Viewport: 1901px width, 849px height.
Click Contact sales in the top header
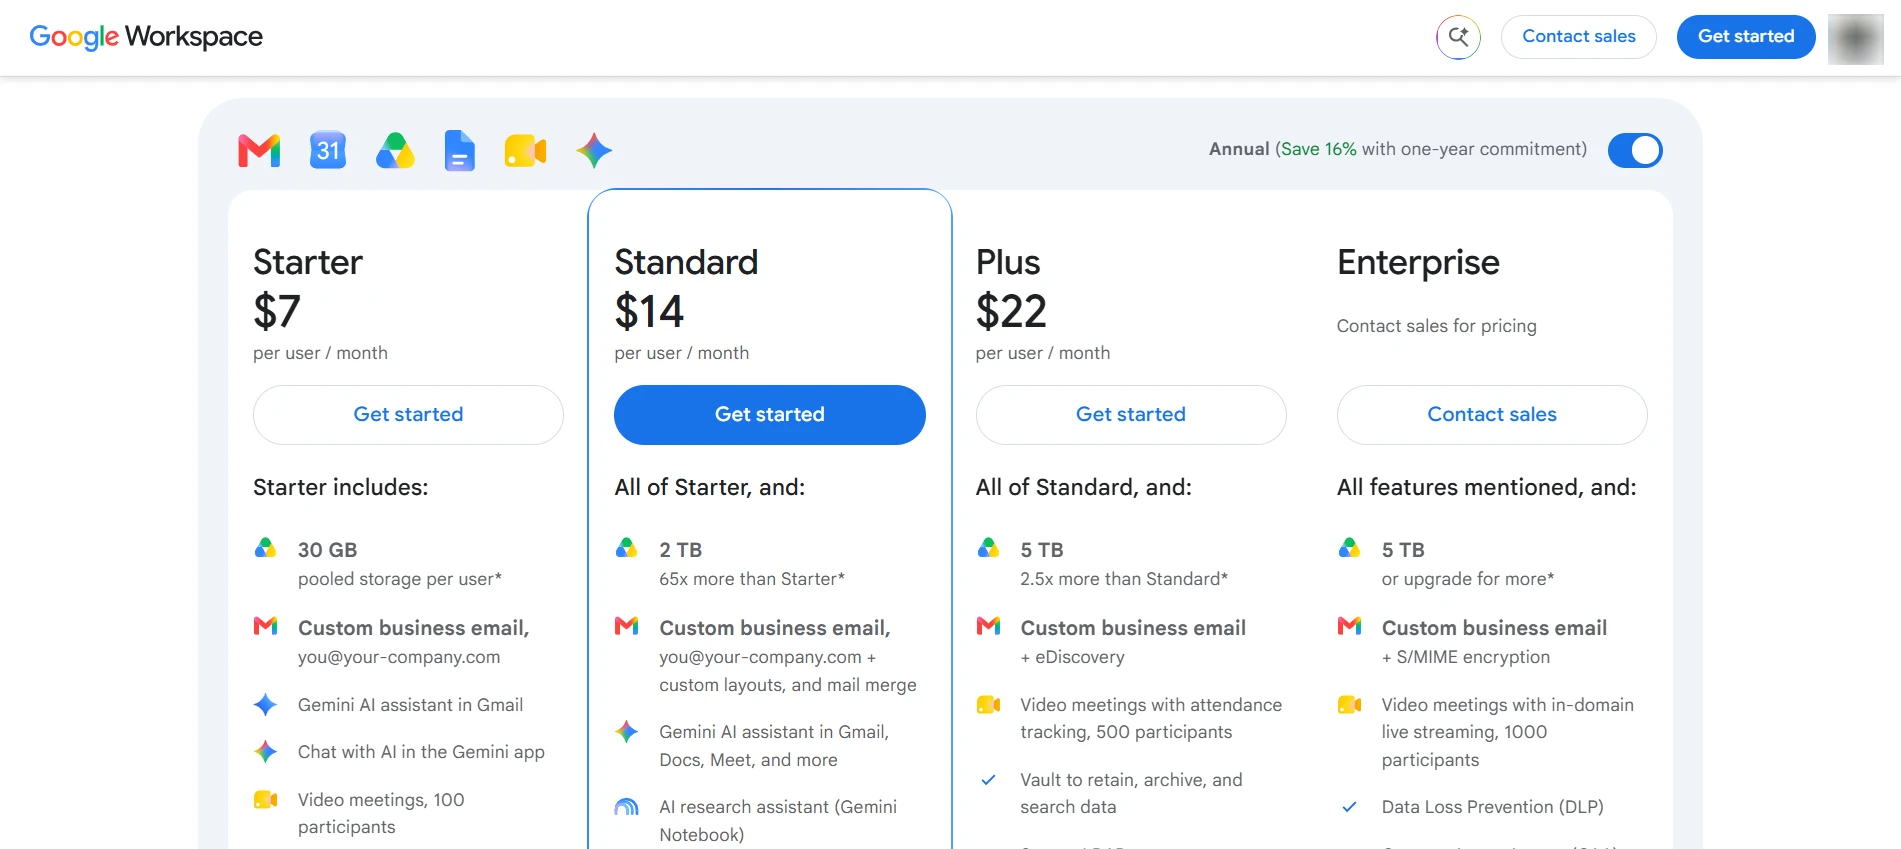coord(1578,37)
